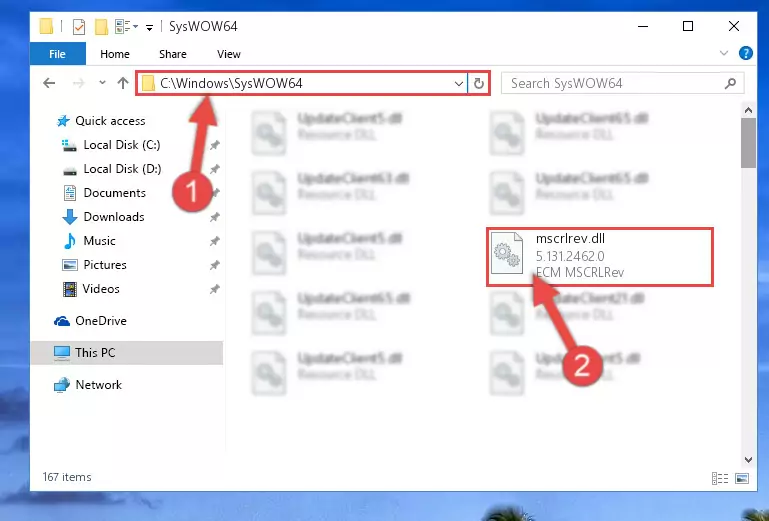Image resolution: width=769 pixels, height=521 pixels.
Task: Click the vertical scrollbar thumb
Action: click(748, 143)
